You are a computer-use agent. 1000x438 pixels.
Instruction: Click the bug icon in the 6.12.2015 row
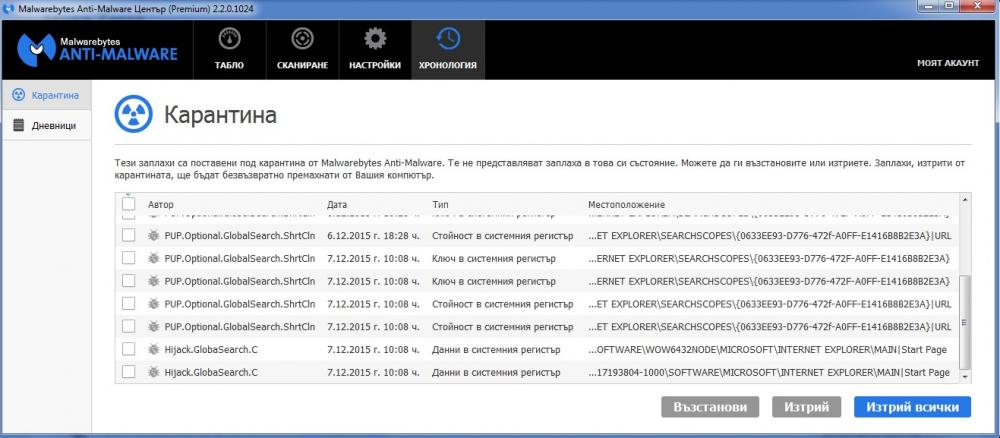pyautogui.click(x=153, y=235)
